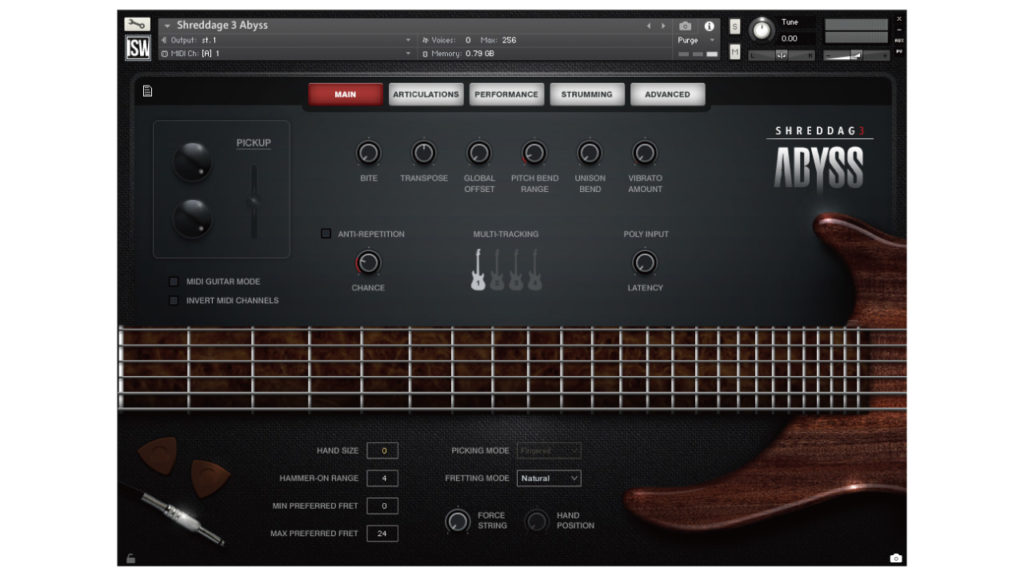Enable the Anti-Repetition checkbox
The height and width of the screenshot is (576, 1024).
(x=326, y=233)
